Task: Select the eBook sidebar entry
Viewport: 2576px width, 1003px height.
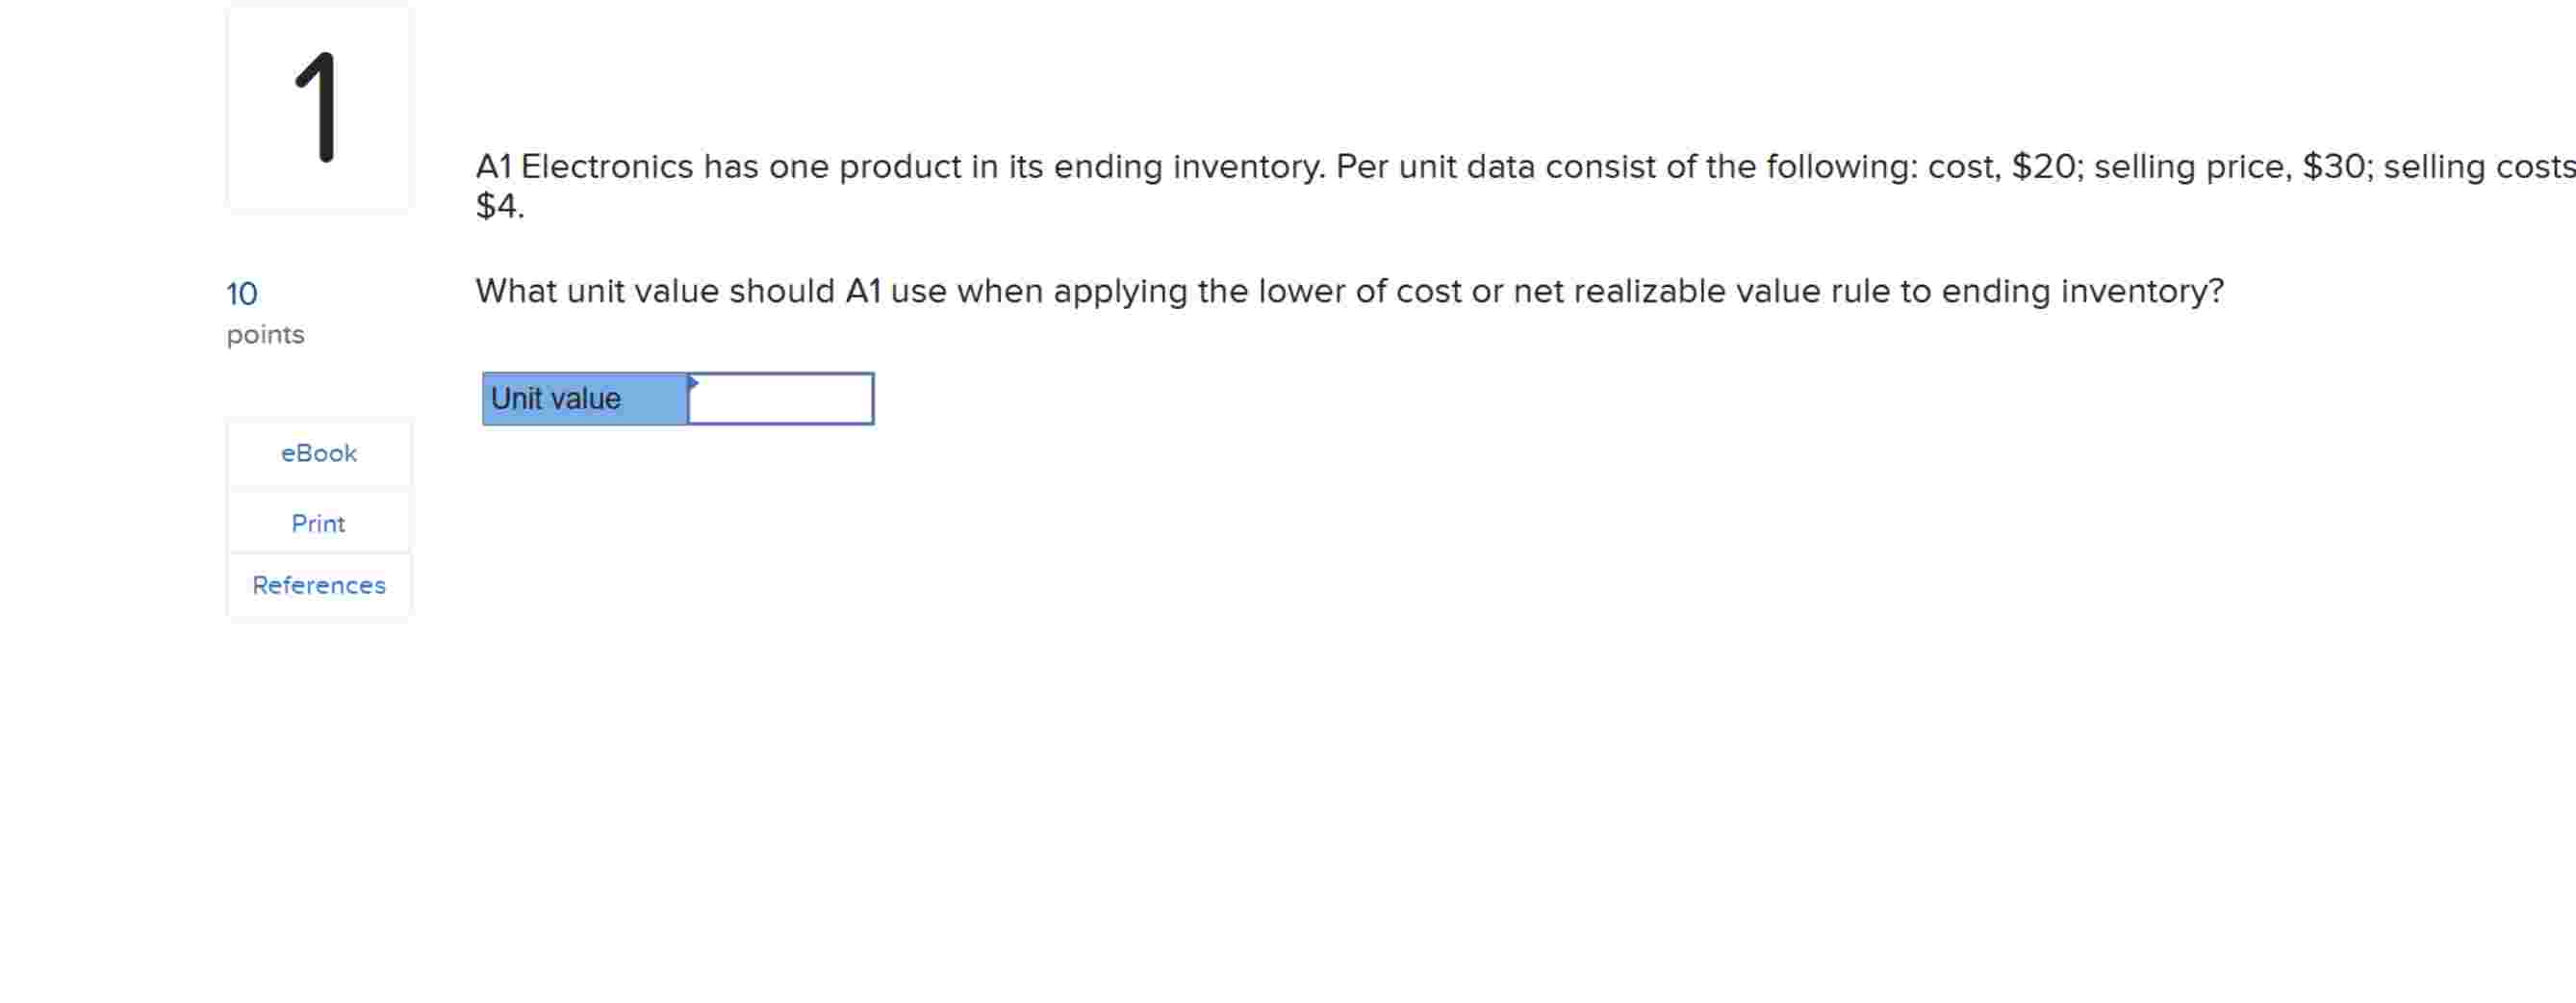Action: coord(318,453)
